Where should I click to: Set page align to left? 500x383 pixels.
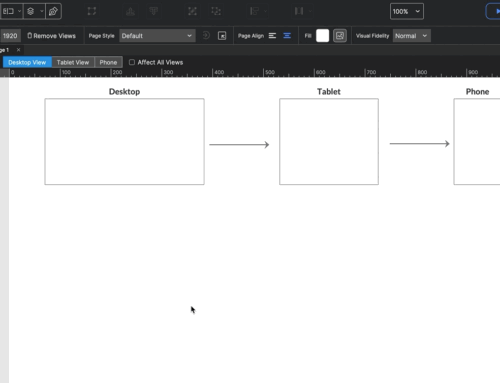click(x=272, y=36)
